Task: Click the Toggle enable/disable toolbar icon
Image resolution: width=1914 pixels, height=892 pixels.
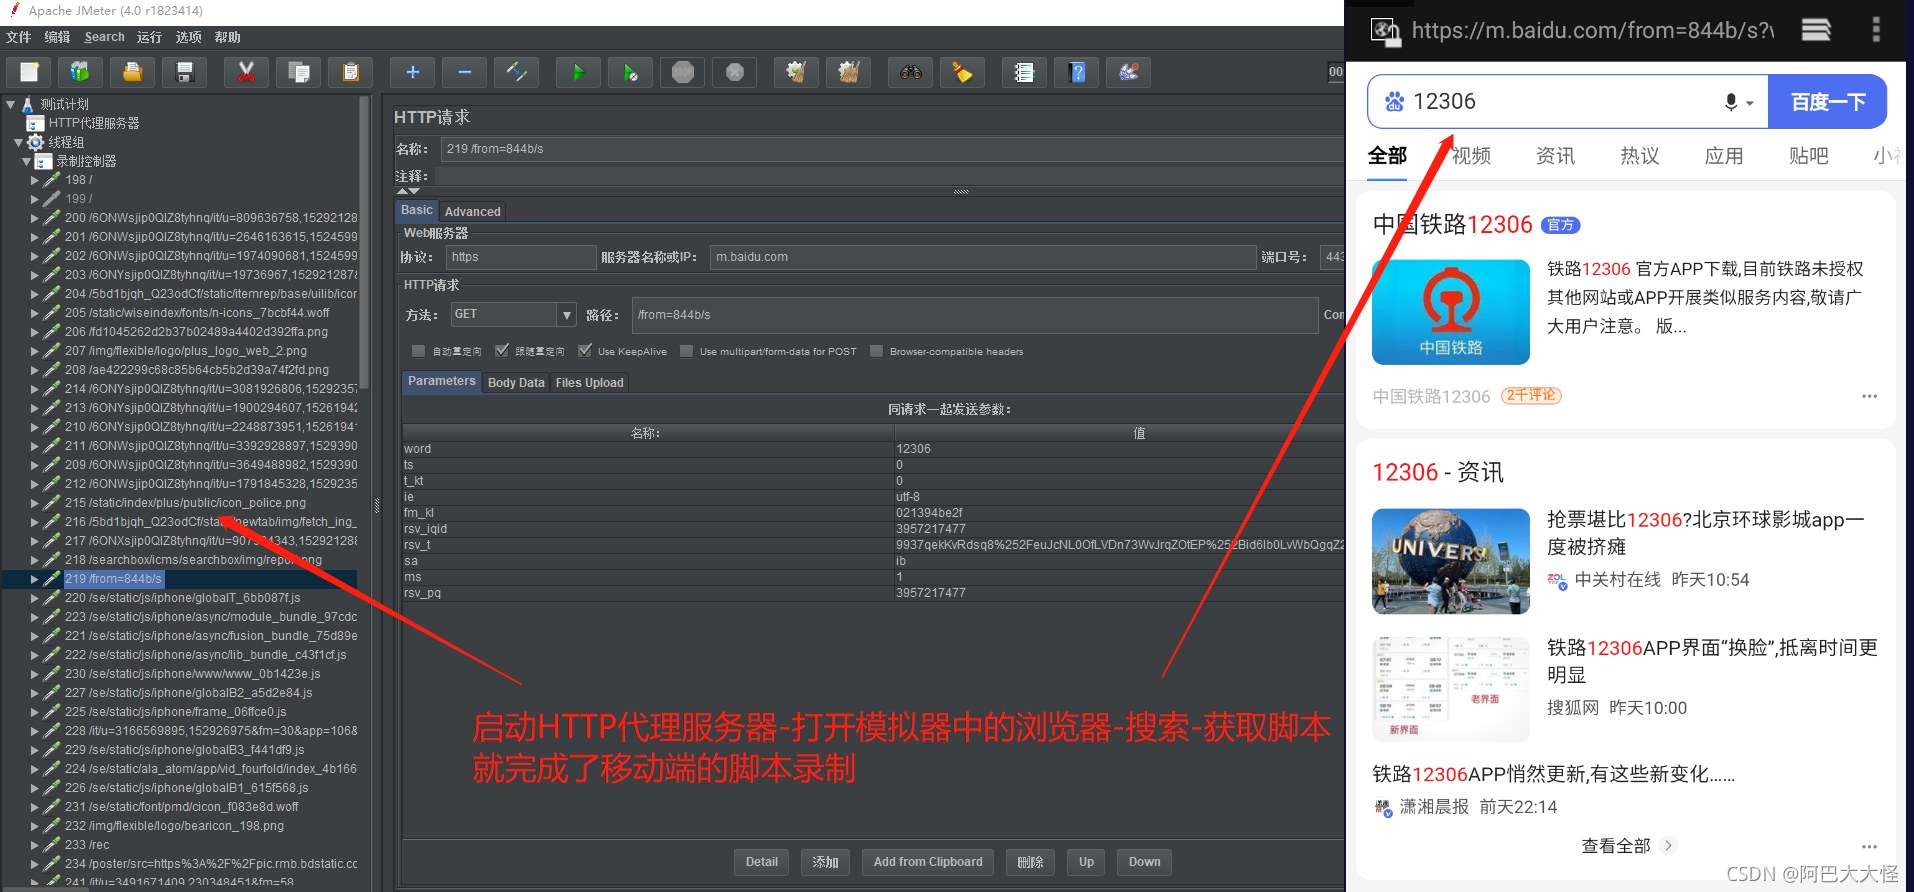Action: click(x=516, y=72)
